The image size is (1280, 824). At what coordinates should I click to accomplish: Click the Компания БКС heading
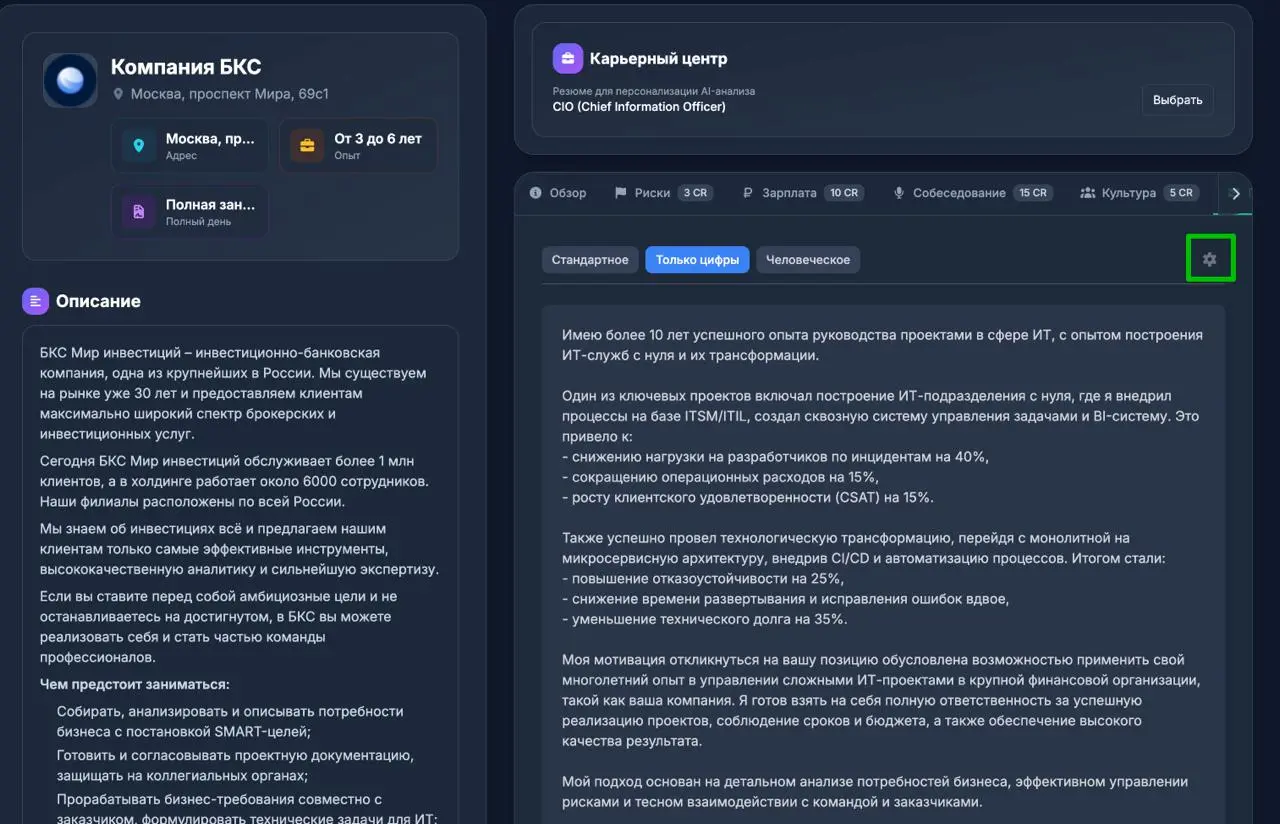click(186, 67)
